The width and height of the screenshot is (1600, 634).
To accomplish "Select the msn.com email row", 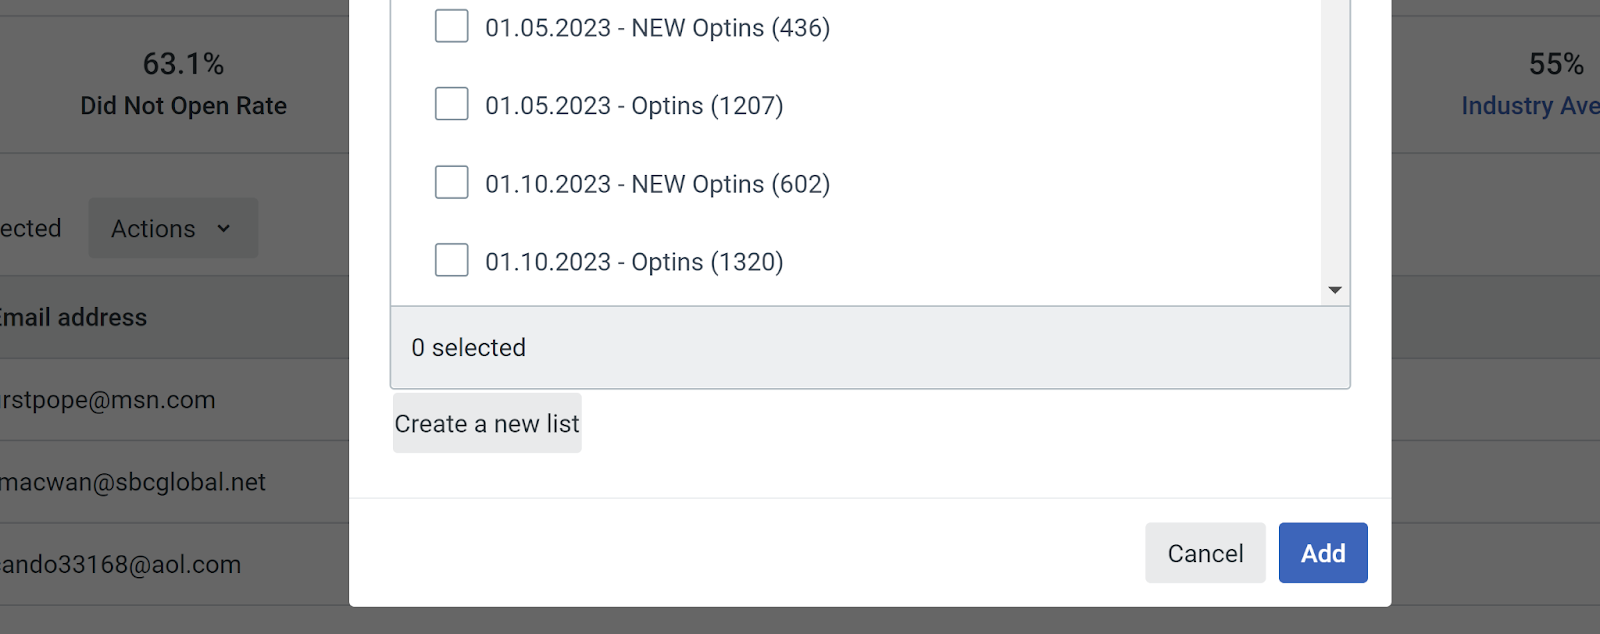I will [174, 400].
